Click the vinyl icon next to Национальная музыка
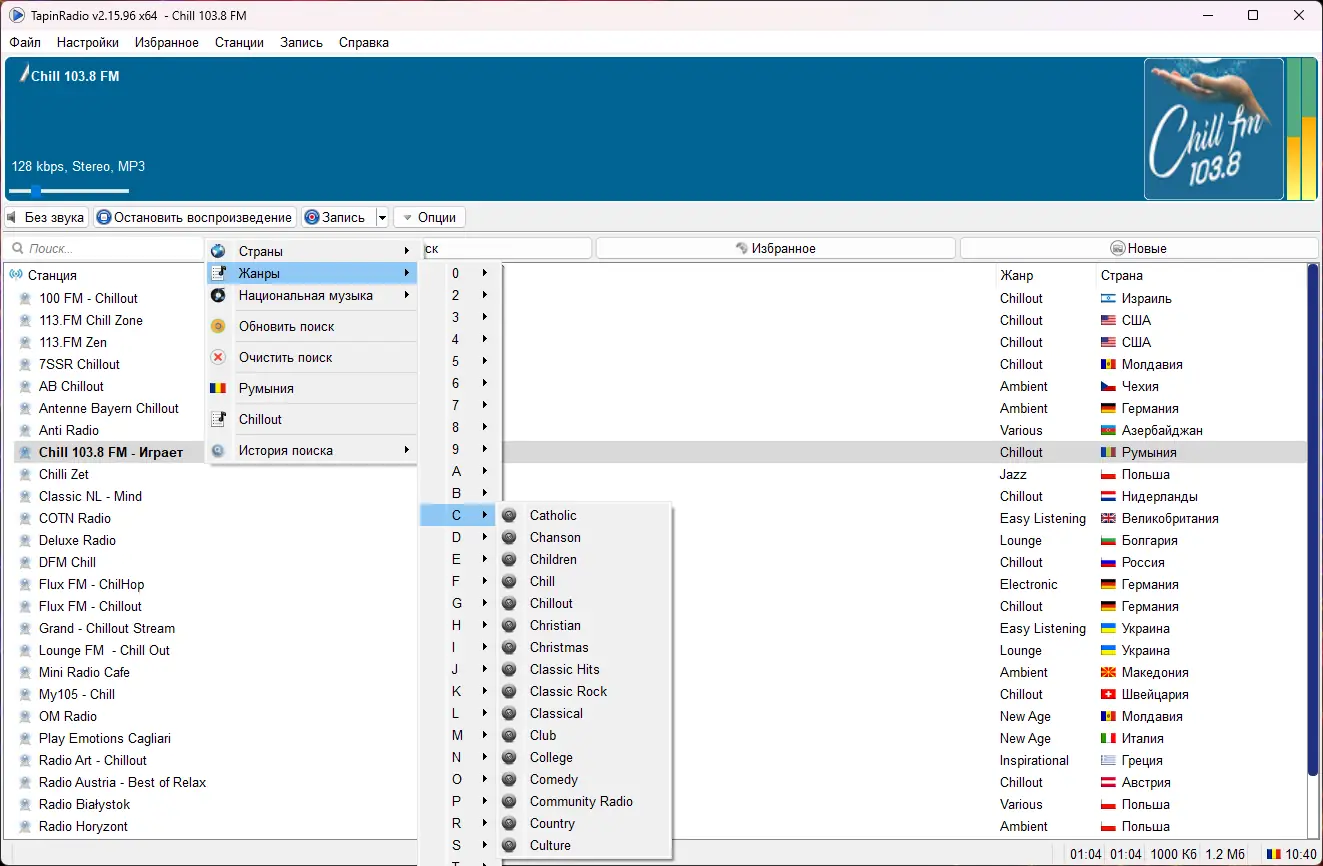1323x866 pixels. [x=218, y=295]
